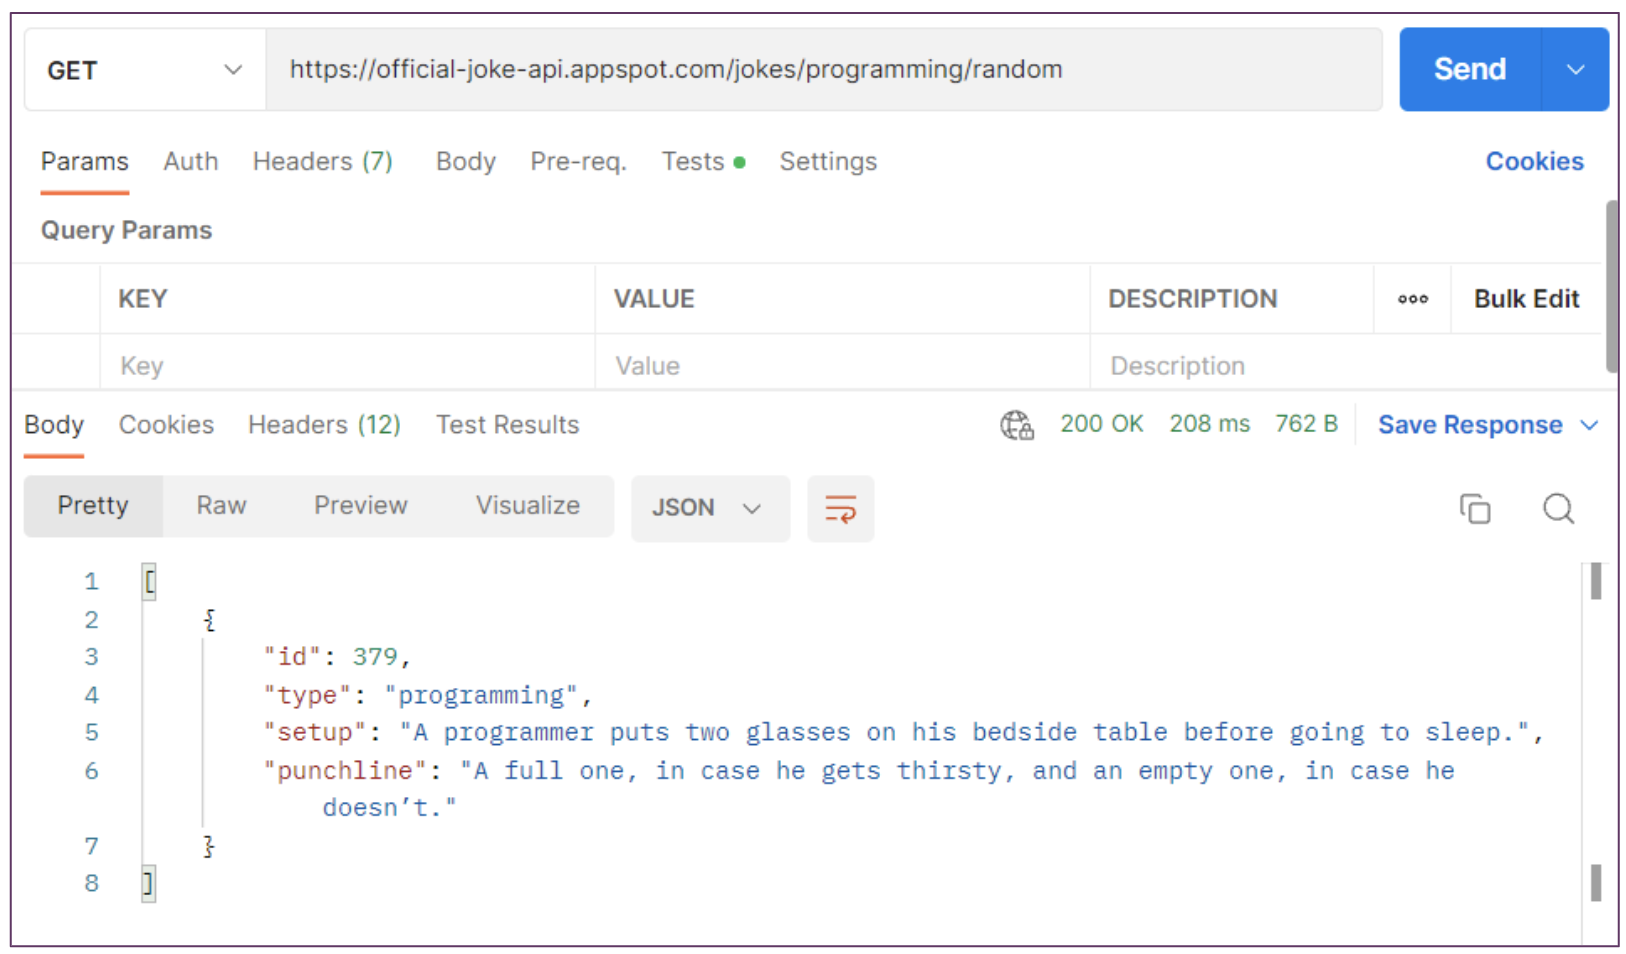Open the request Headers (7) tab

point(323,162)
